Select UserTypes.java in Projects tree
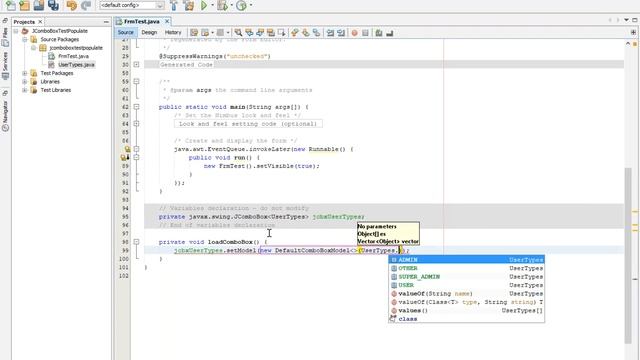This screenshot has height=360, width=640. tap(76, 65)
